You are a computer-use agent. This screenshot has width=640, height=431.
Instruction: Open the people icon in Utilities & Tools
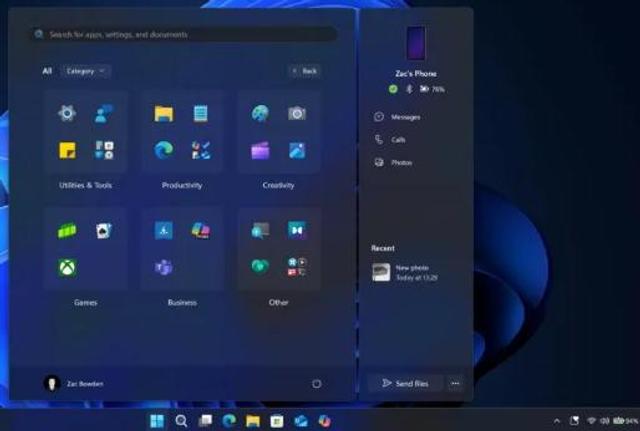[104, 113]
